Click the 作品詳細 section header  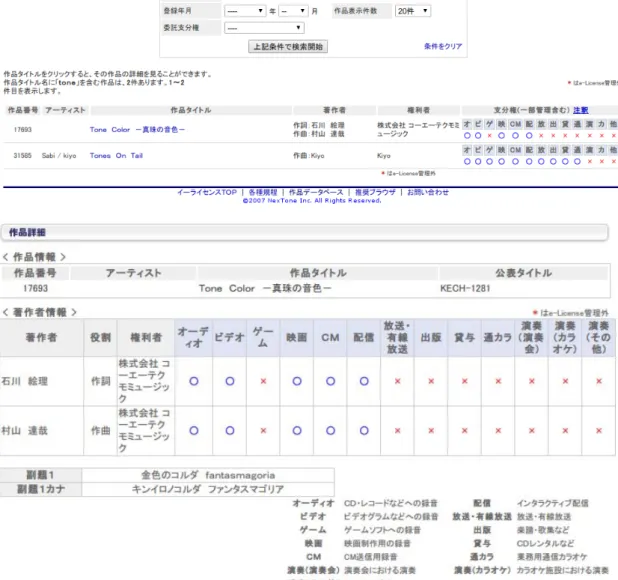(304, 232)
